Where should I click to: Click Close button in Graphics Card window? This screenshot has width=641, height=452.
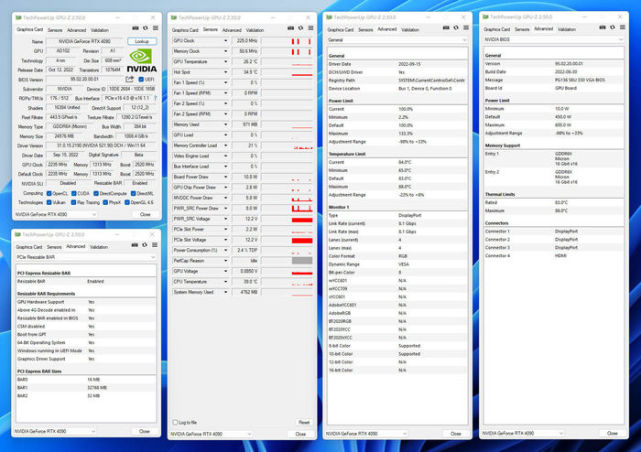click(x=145, y=214)
